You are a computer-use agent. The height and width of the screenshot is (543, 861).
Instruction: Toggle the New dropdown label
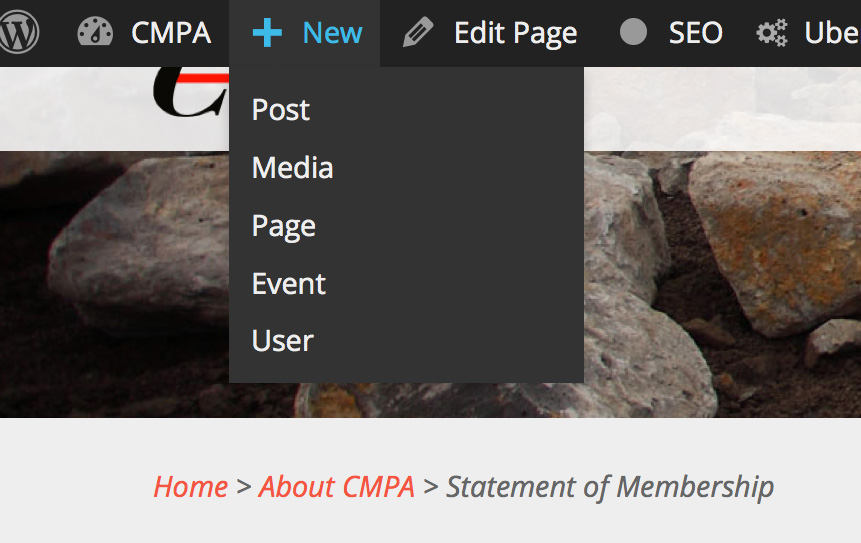pos(332,33)
